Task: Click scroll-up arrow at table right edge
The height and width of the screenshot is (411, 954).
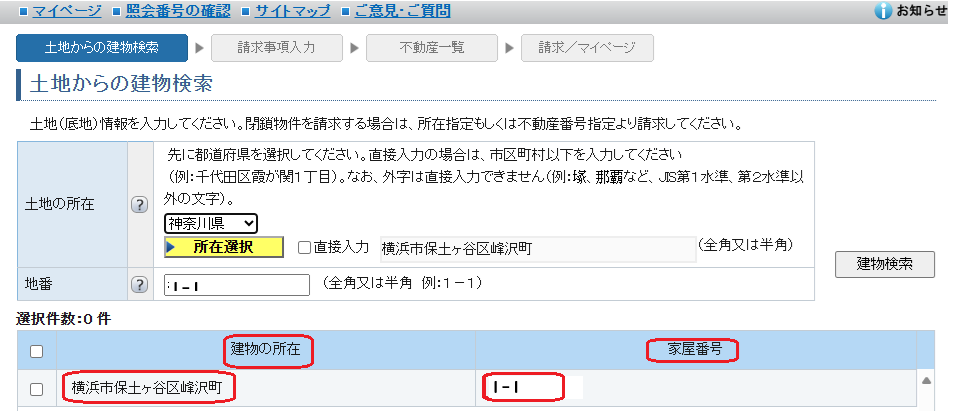Action: (925, 381)
